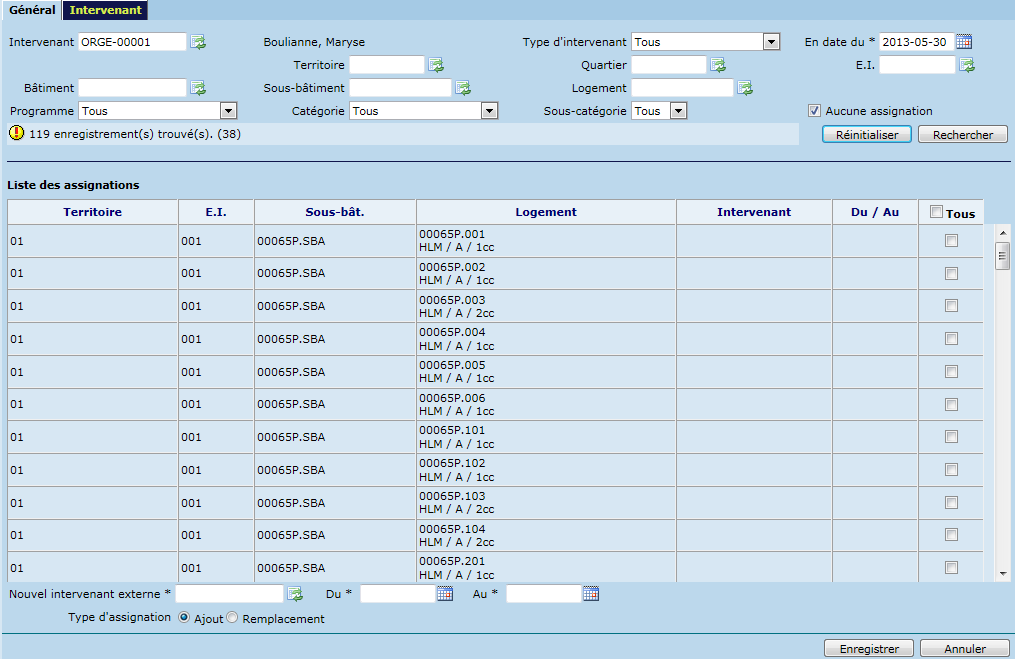This screenshot has width=1015, height=659.
Task: Open calendar picker for Du date field
Action: [445, 594]
